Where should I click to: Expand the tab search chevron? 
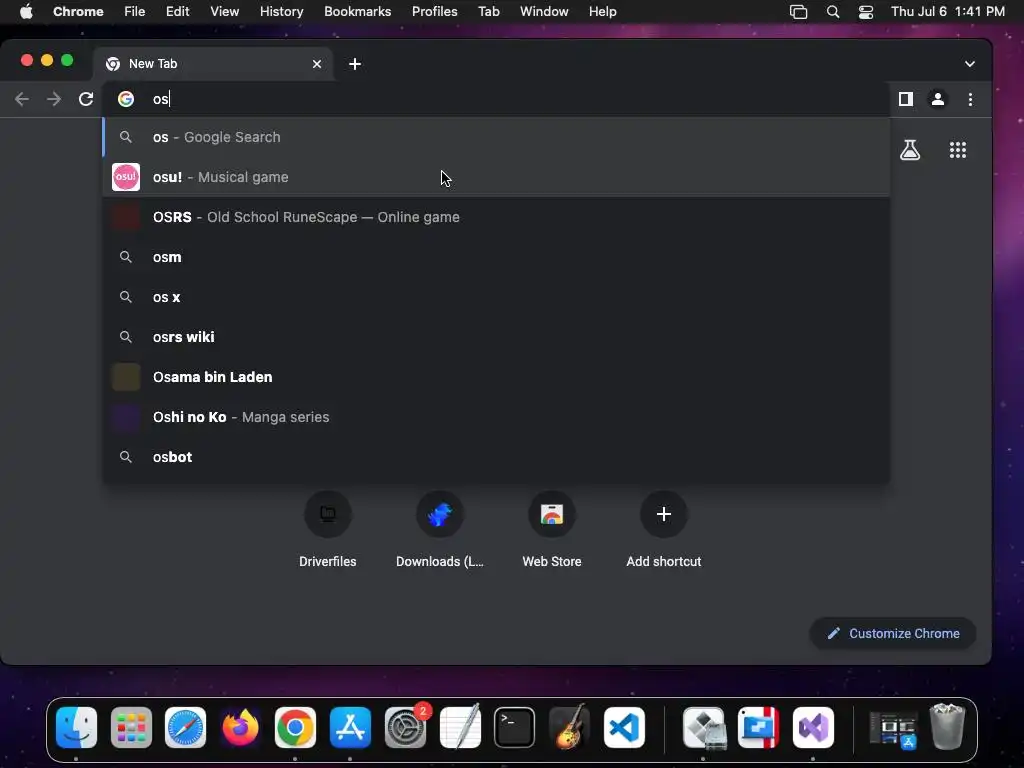[x=970, y=64]
